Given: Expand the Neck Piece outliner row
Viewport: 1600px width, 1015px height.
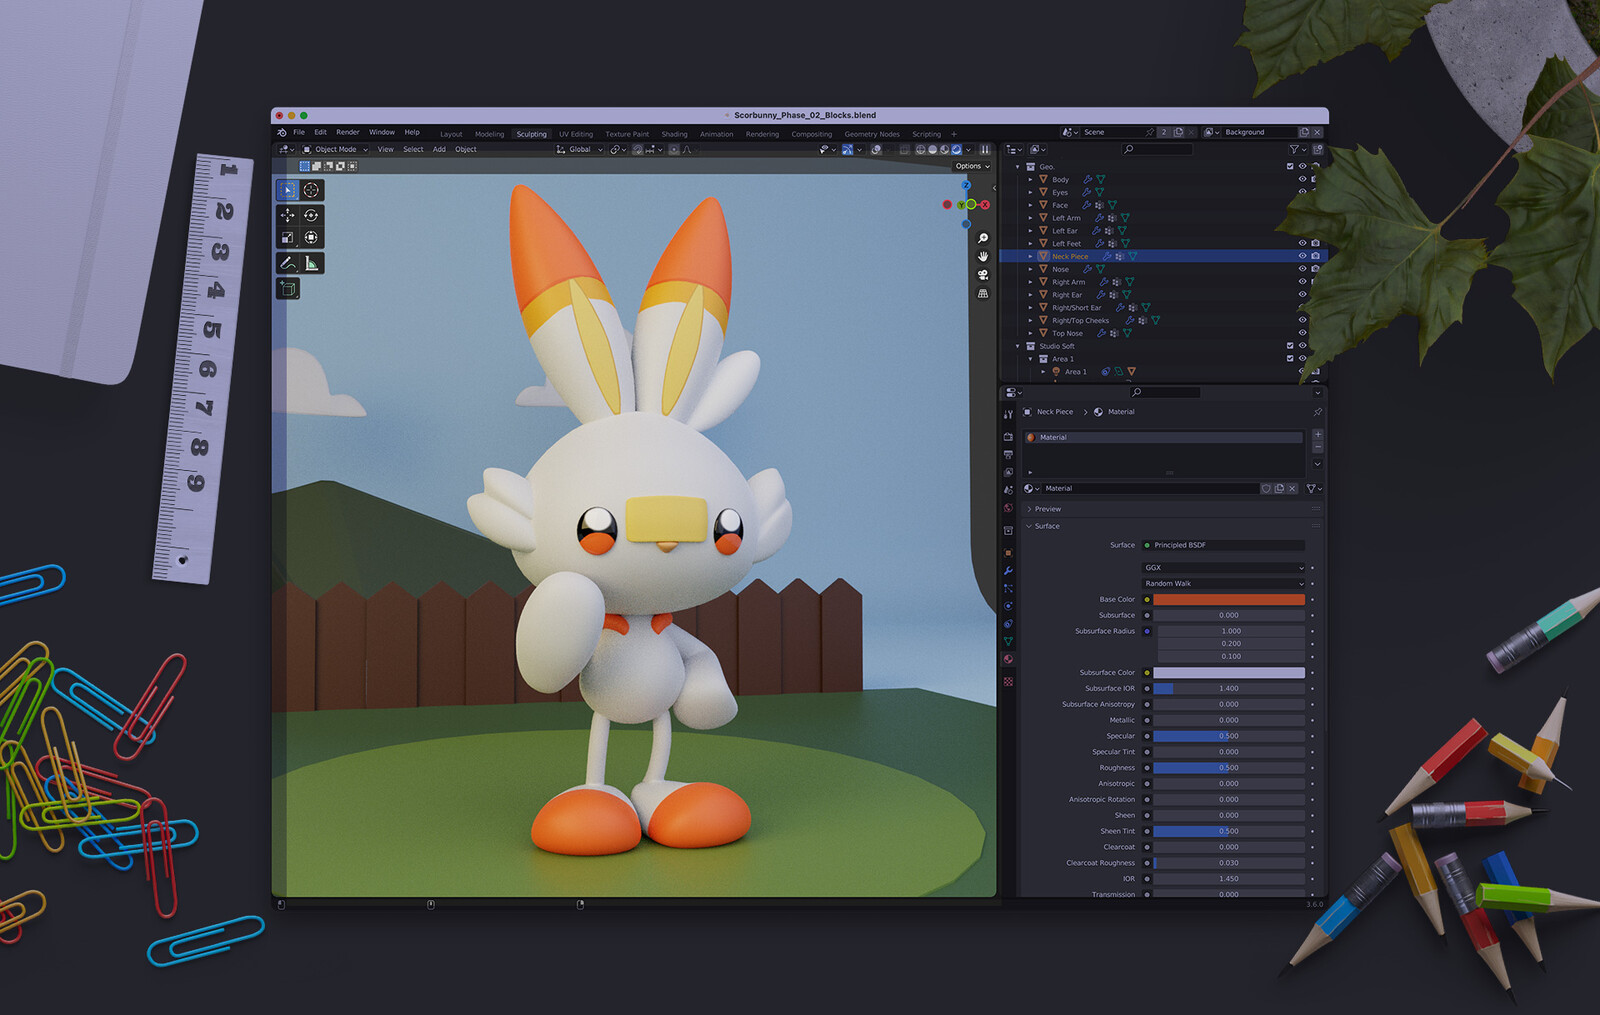Looking at the screenshot, I should tap(1030, 256).
